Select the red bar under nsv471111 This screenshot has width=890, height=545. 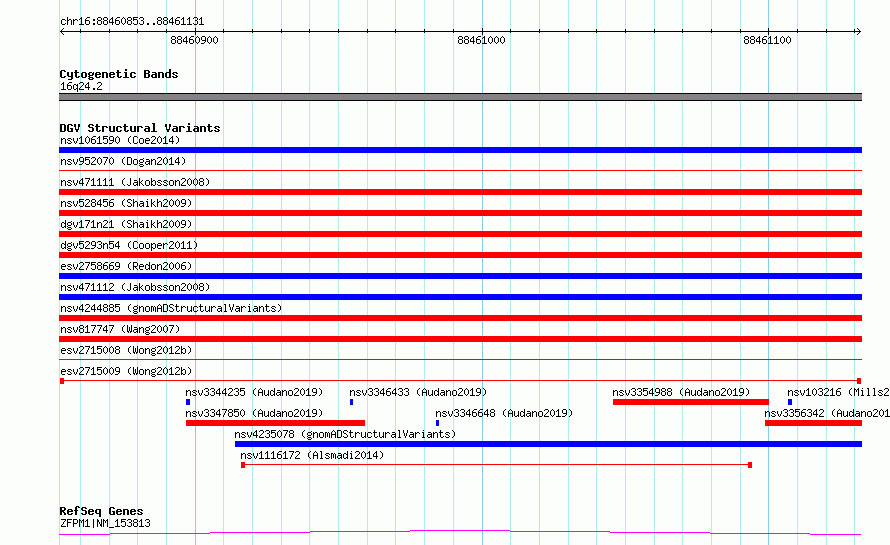point(460,192)
